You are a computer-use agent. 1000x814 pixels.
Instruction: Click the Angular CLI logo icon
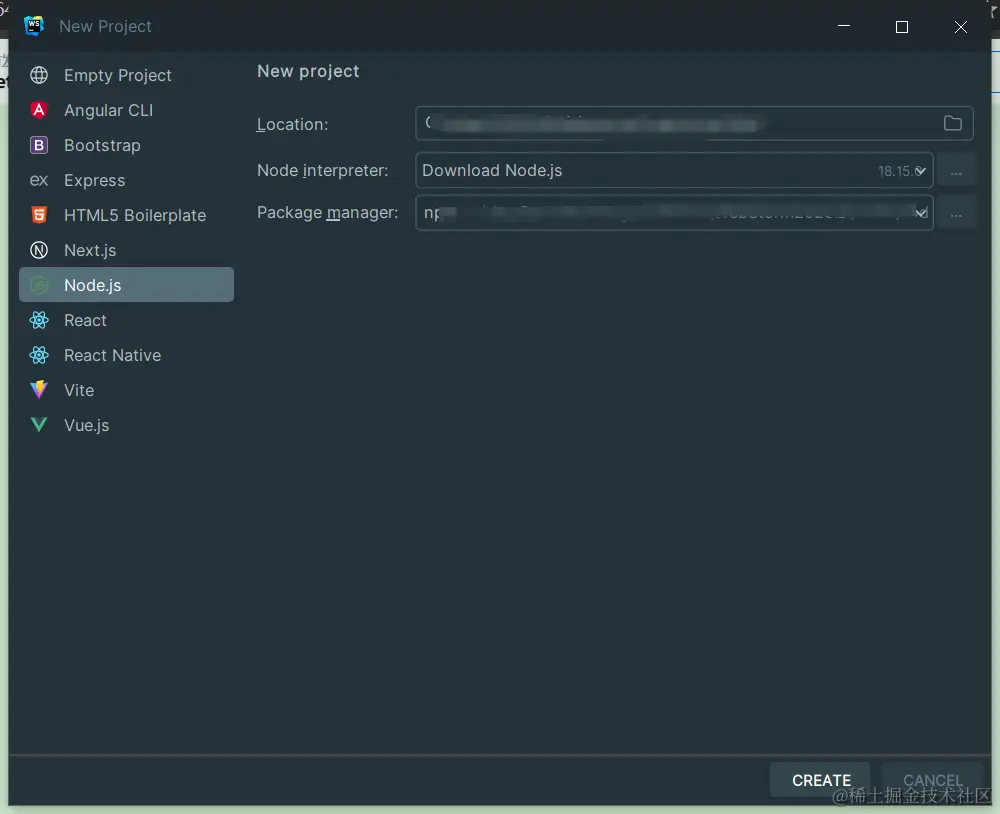(39, 110)
